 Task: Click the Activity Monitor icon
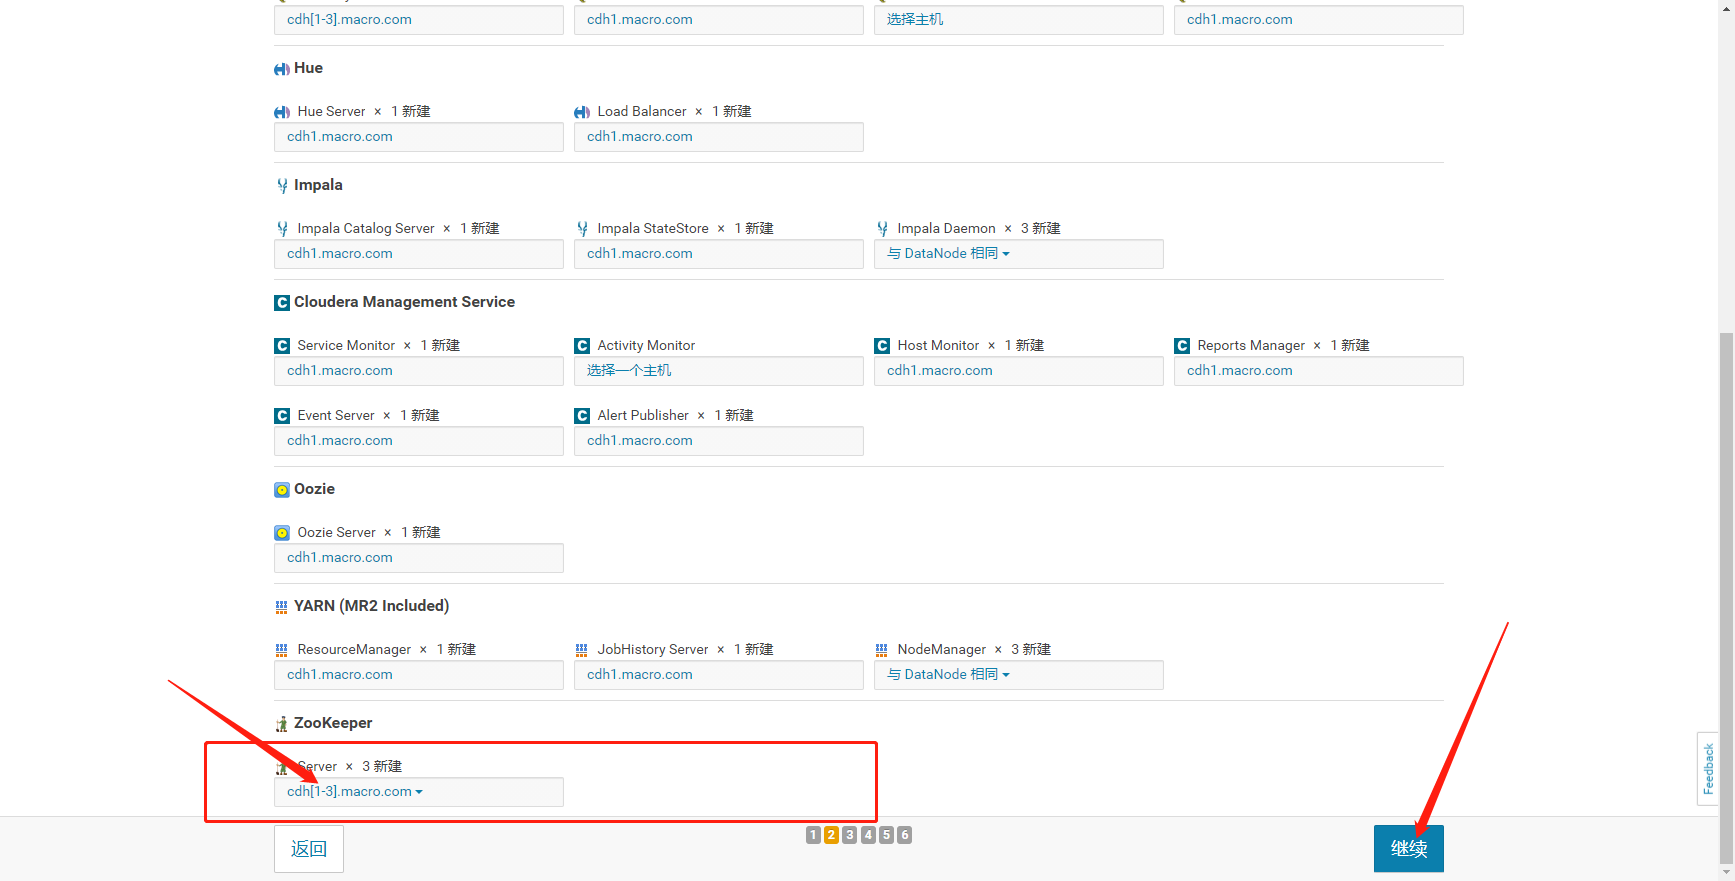[582, 346]
